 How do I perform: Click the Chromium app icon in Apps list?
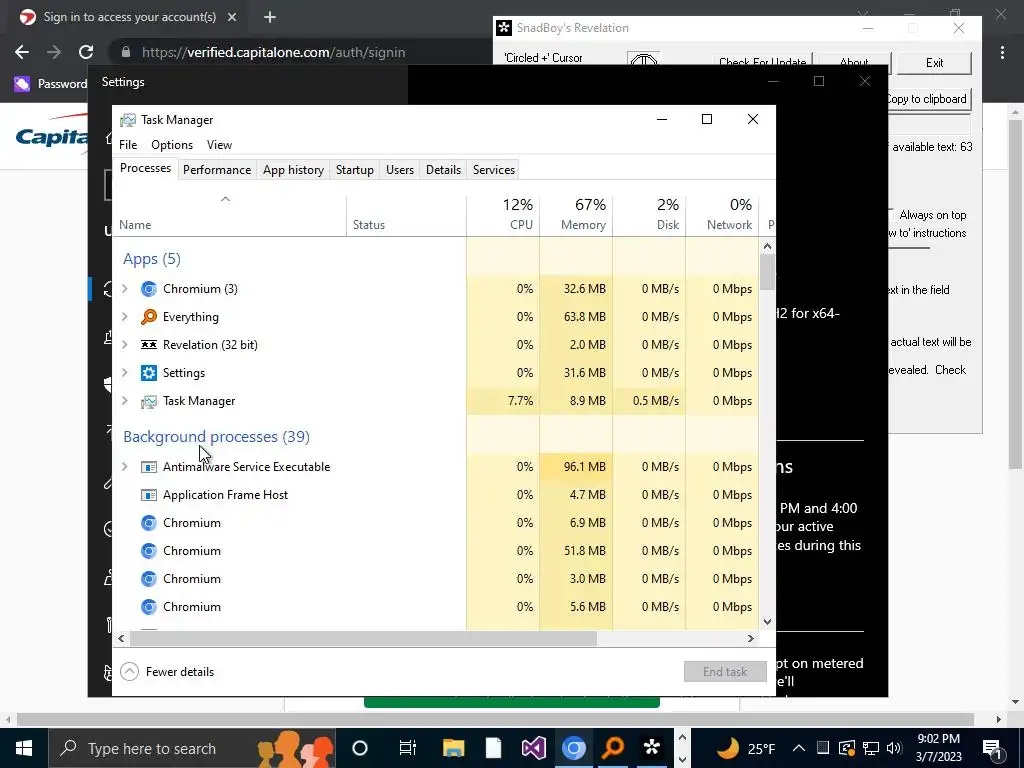149,289
